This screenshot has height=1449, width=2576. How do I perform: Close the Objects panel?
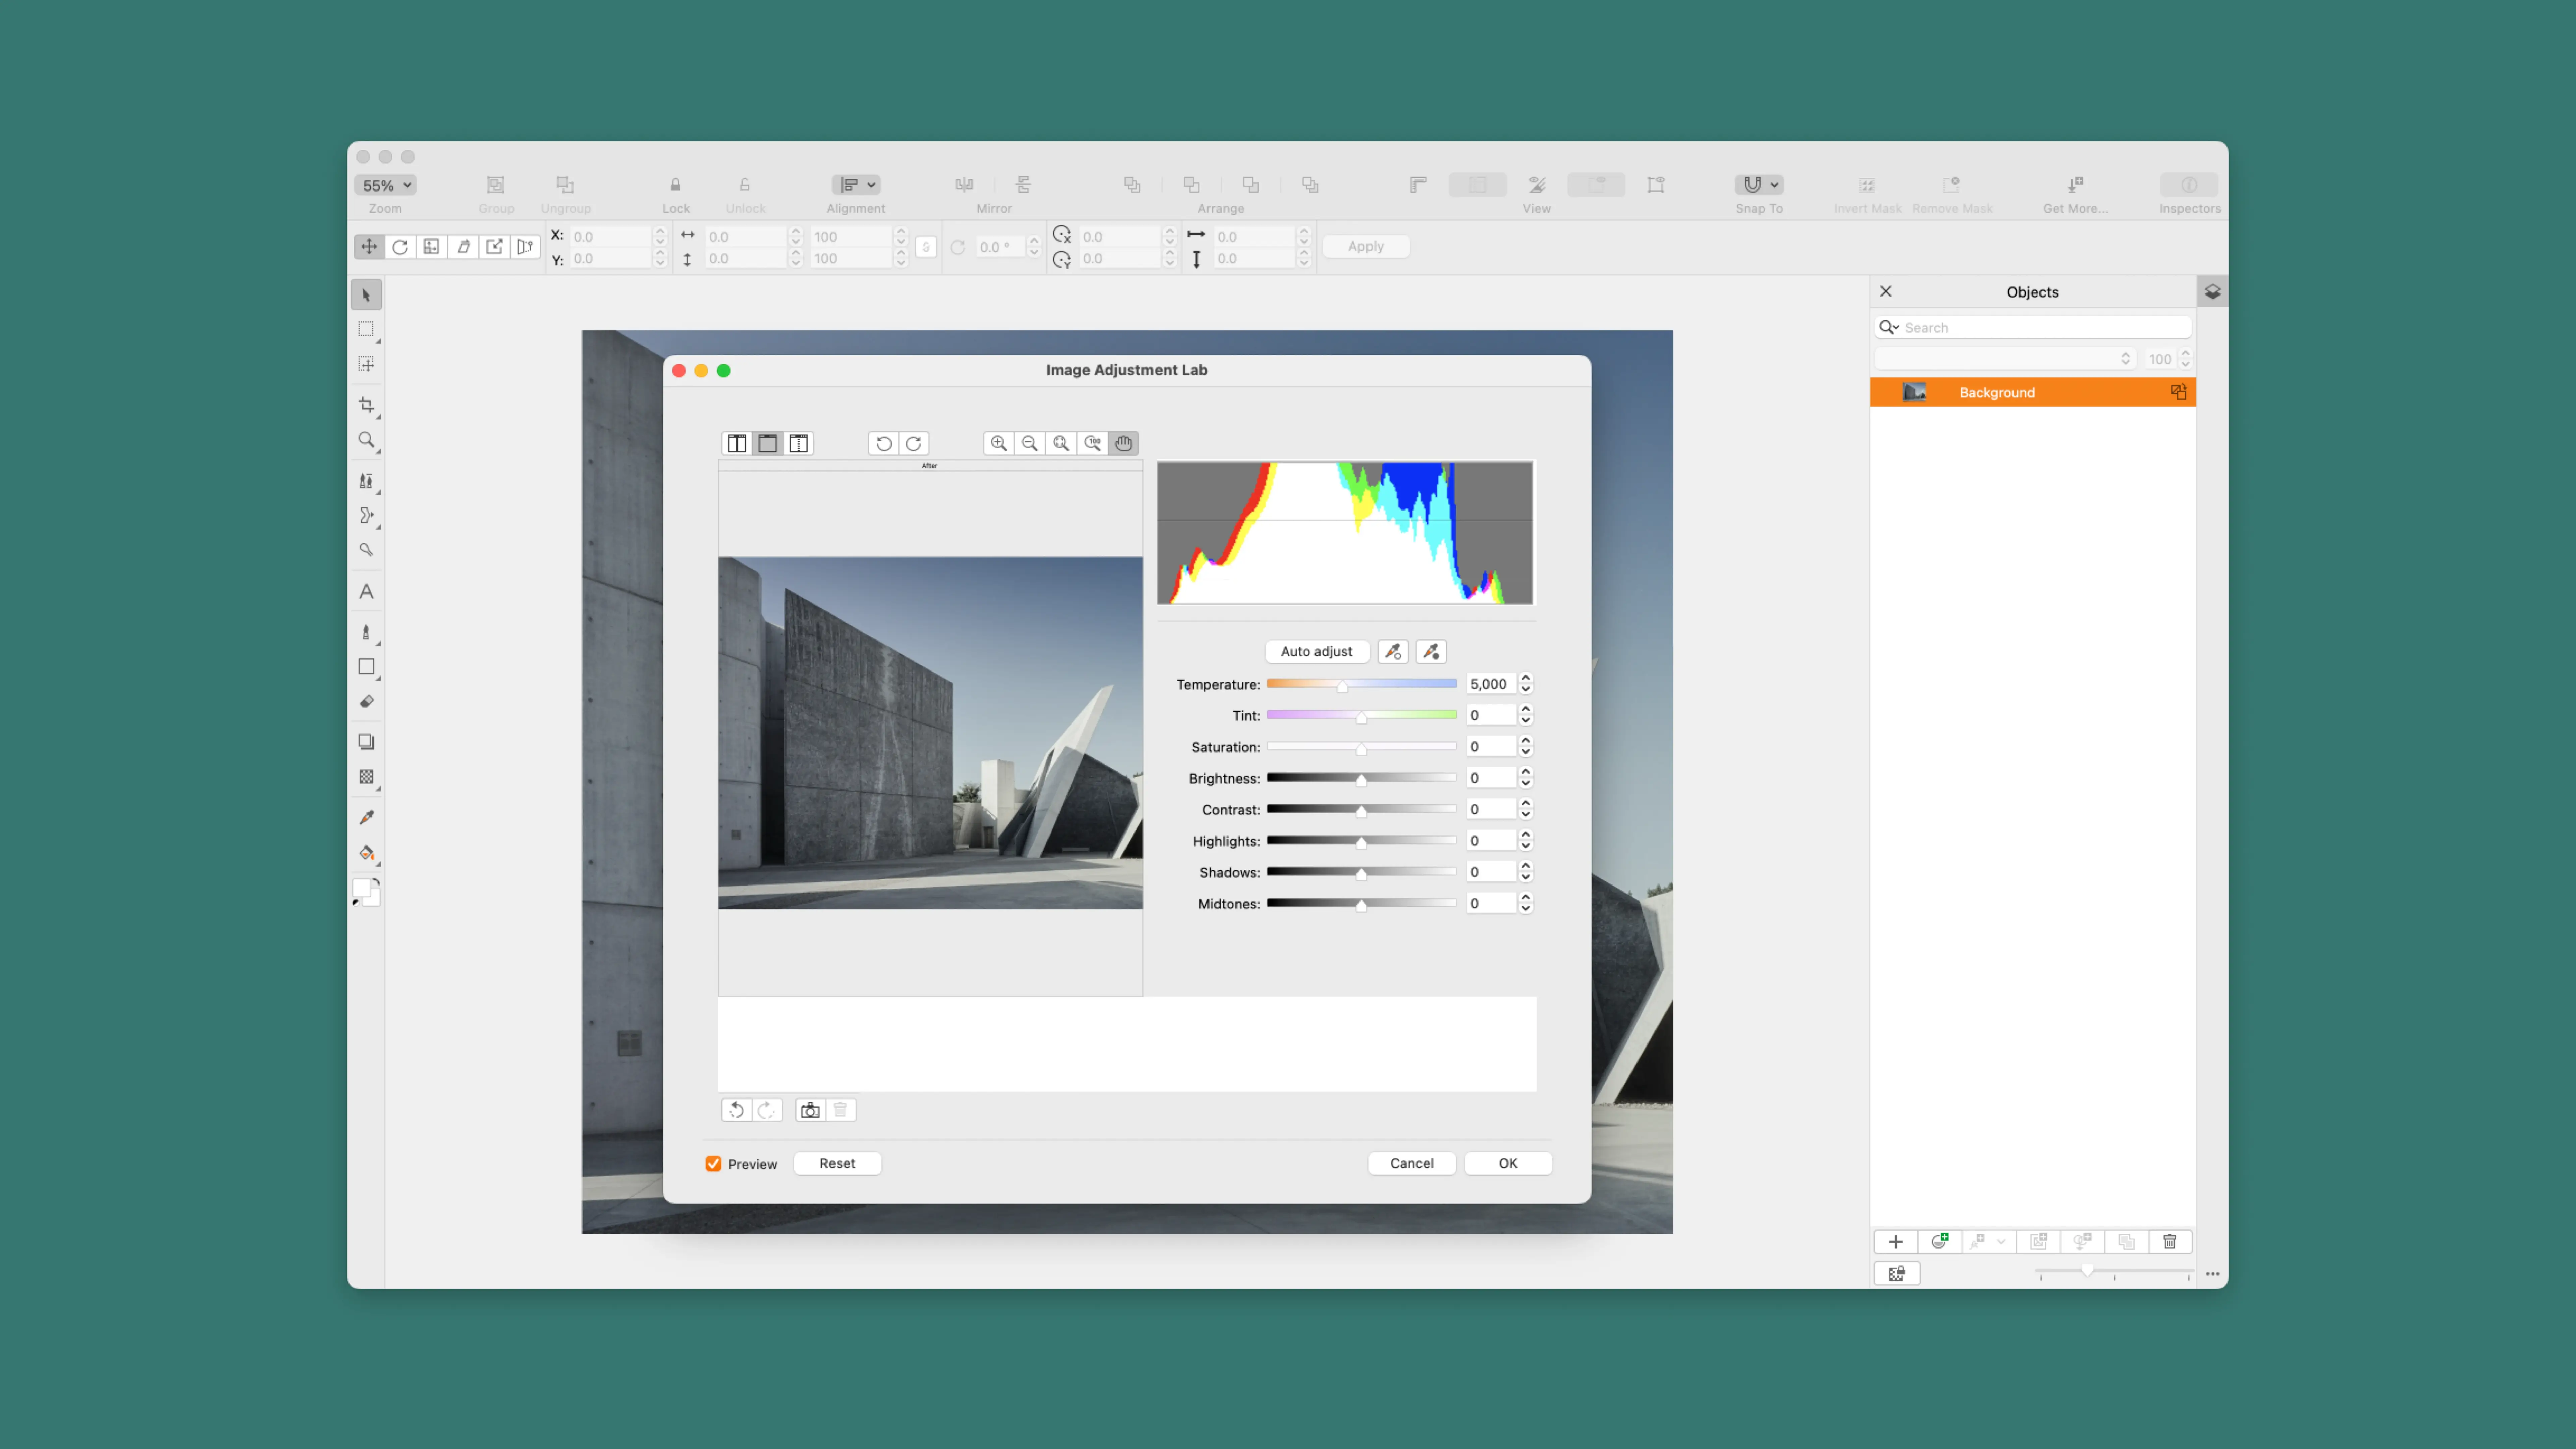click(1886, 291)
